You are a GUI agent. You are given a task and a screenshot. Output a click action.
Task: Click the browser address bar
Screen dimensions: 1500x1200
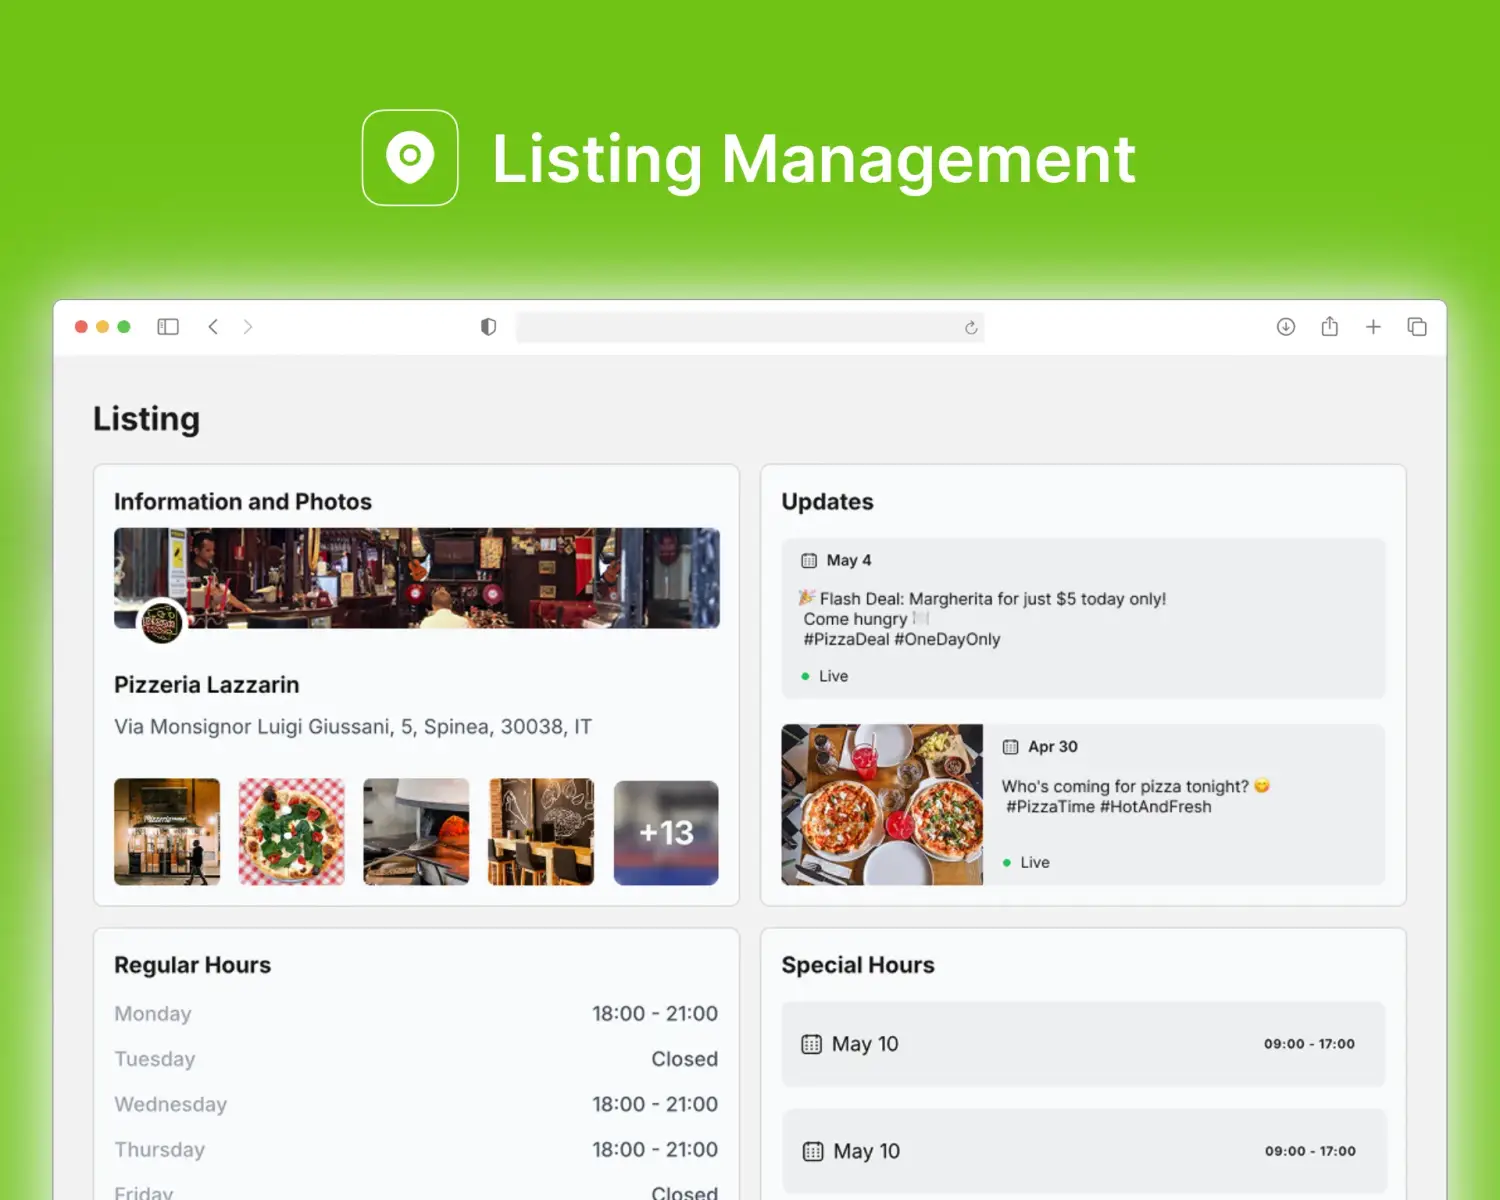pos(740,328)
